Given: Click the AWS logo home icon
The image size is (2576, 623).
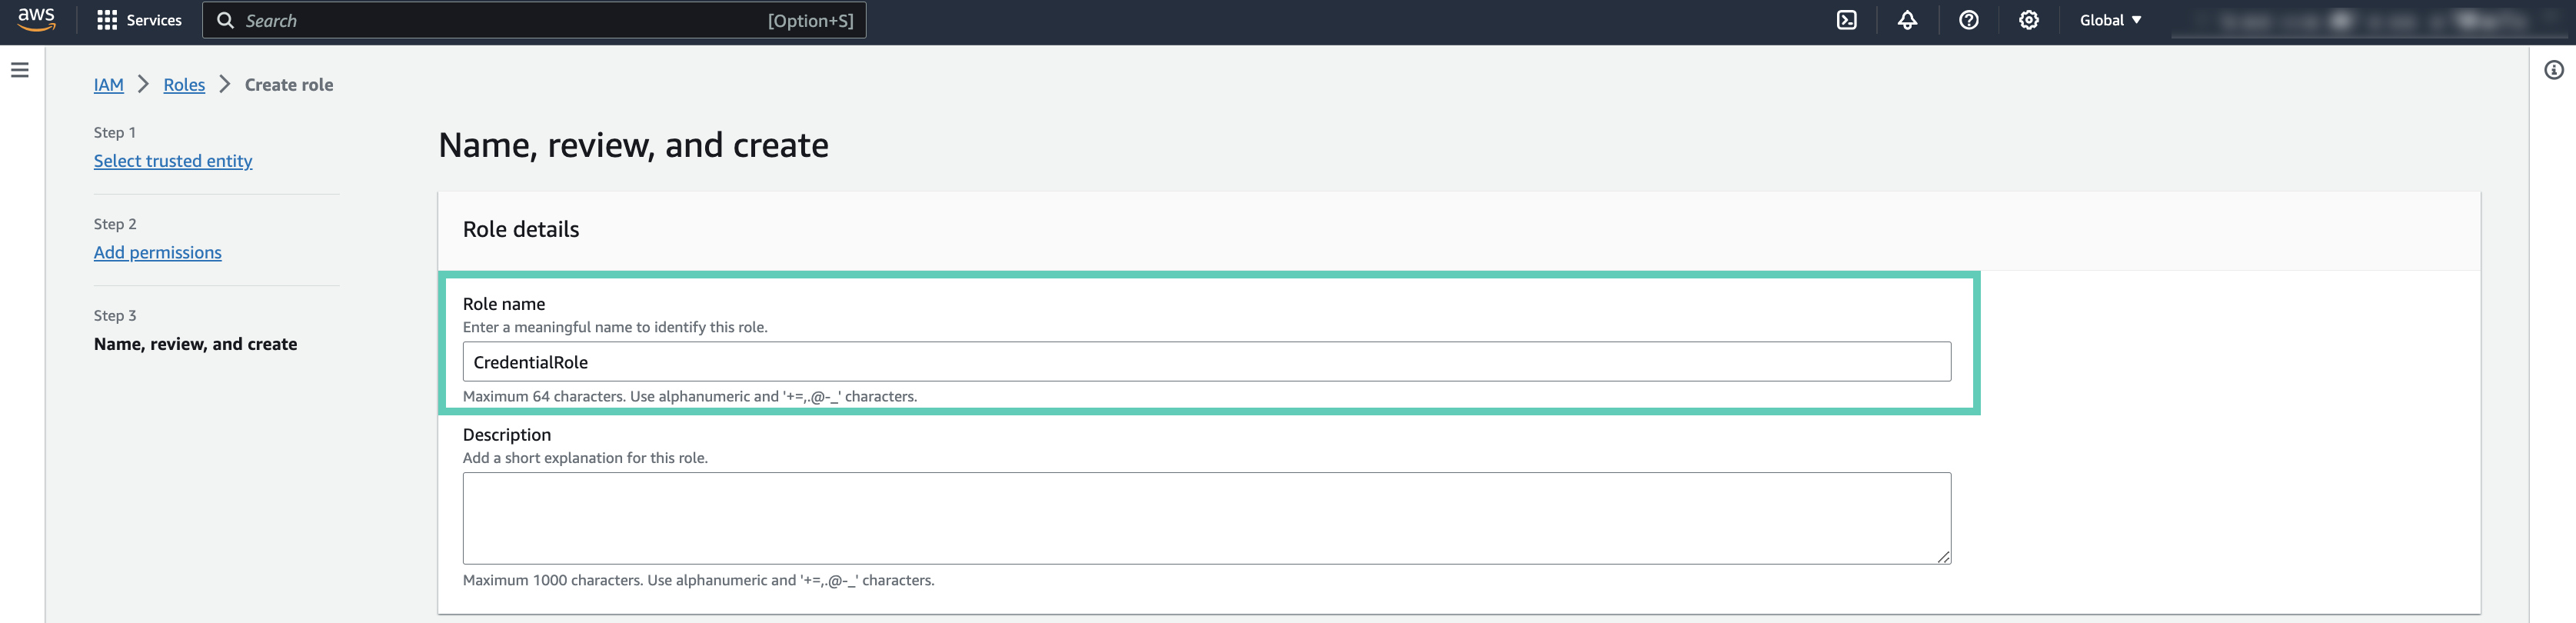Looking at the screenshot, I should 36,20.
